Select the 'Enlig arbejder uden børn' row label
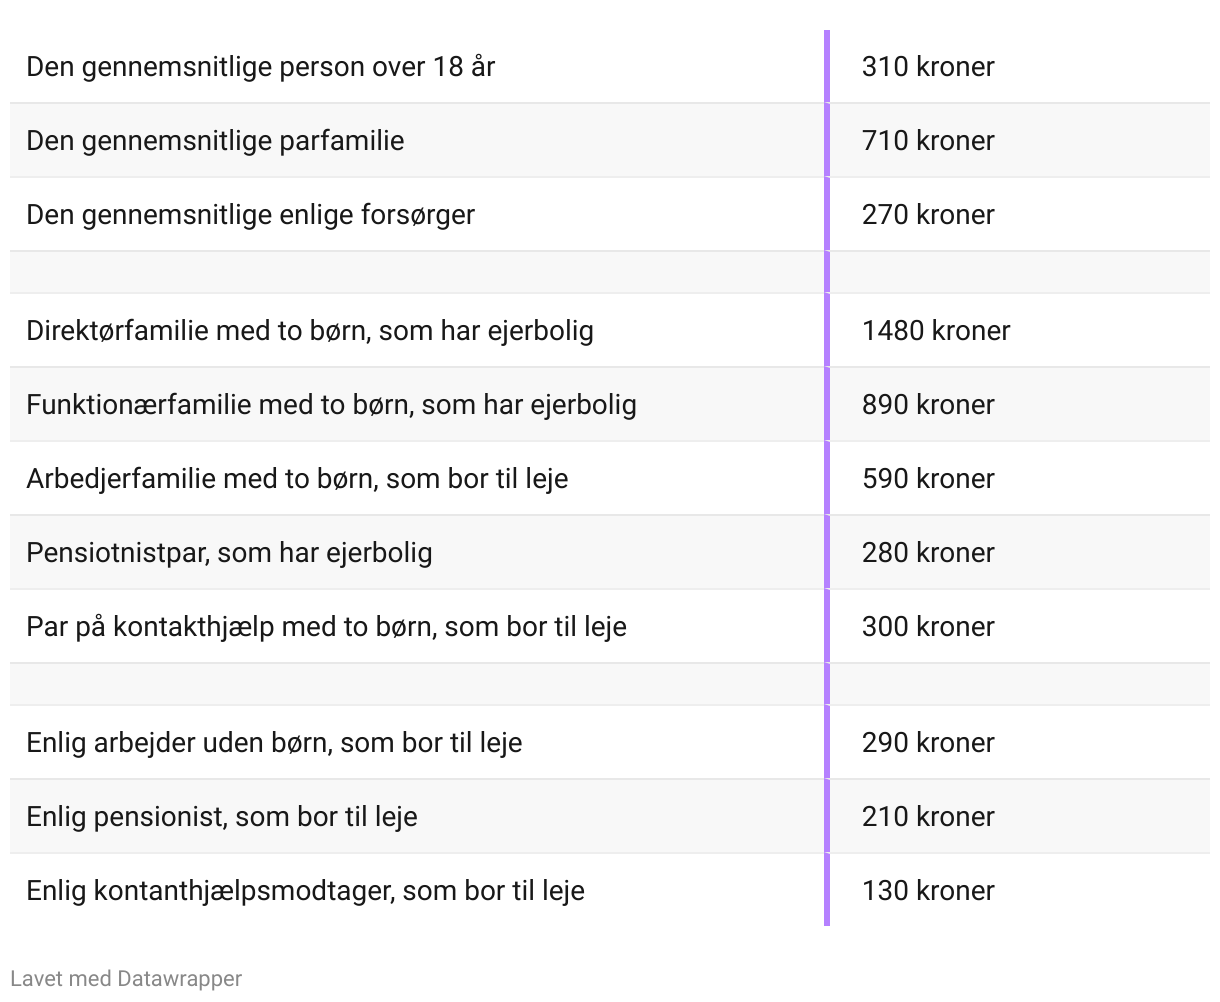 tap(274, 743)
